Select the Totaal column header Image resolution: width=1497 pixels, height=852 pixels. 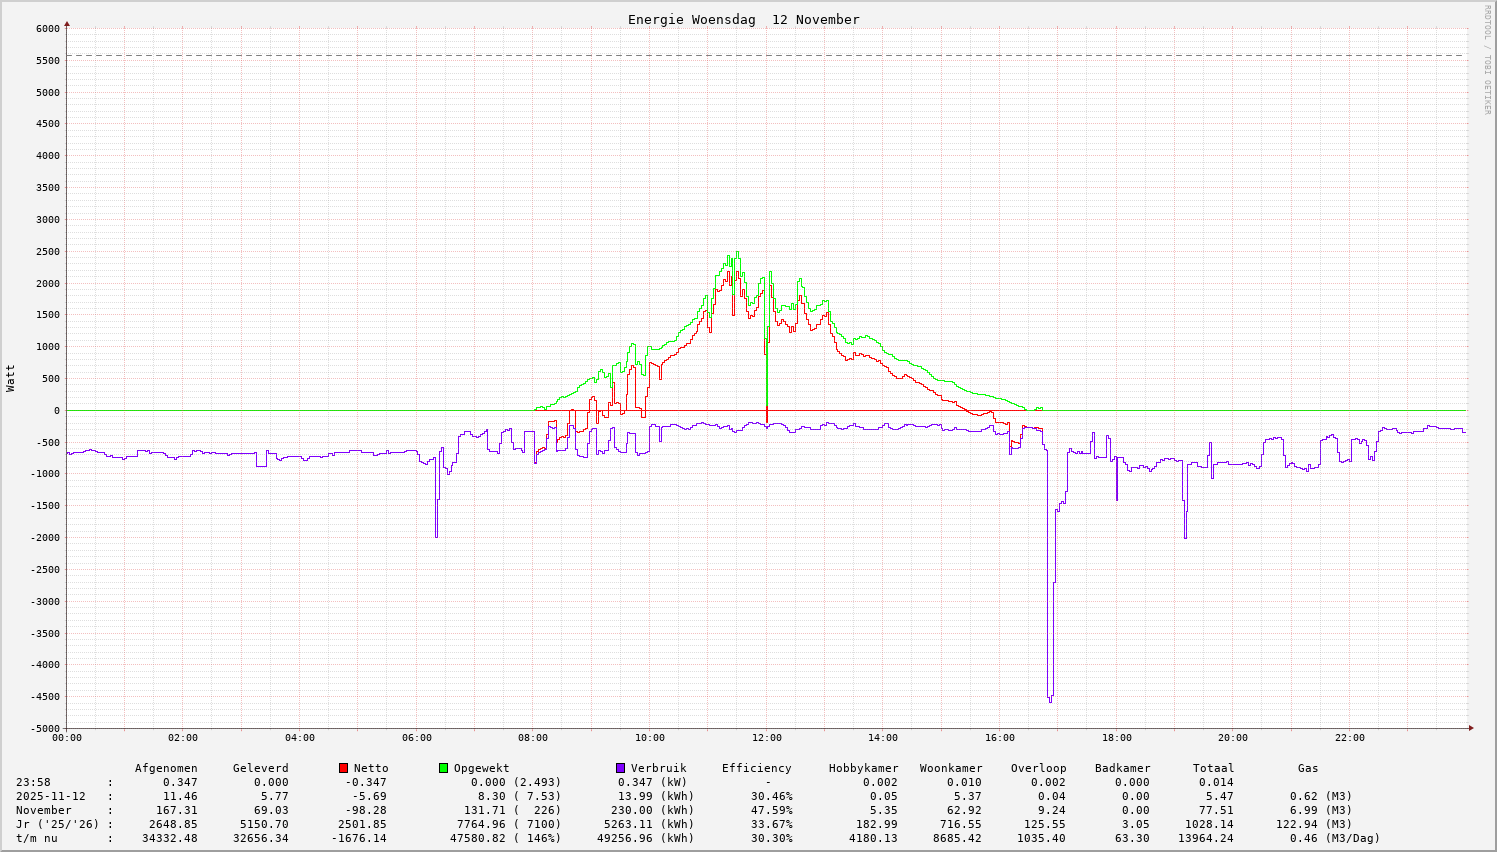point(1213,768)
